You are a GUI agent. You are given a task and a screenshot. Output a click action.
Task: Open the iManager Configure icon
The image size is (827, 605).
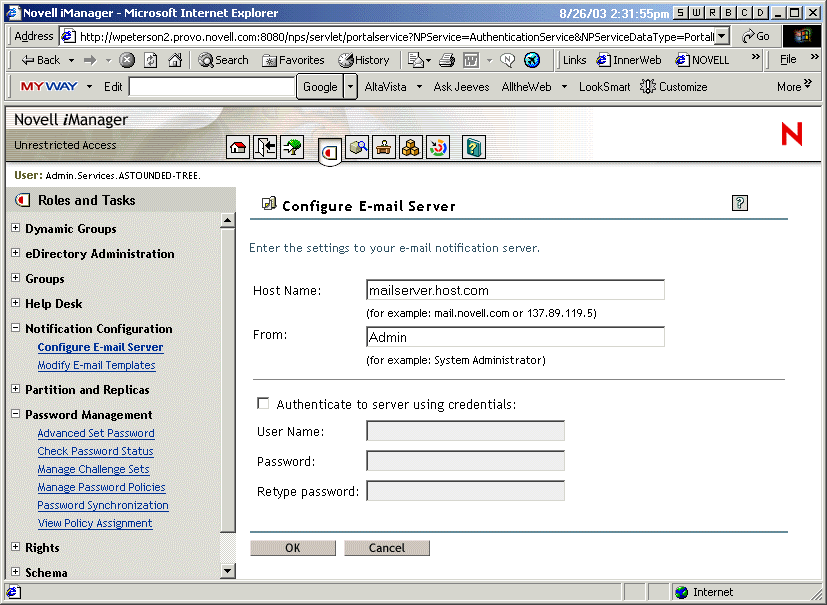pos(385,147)
